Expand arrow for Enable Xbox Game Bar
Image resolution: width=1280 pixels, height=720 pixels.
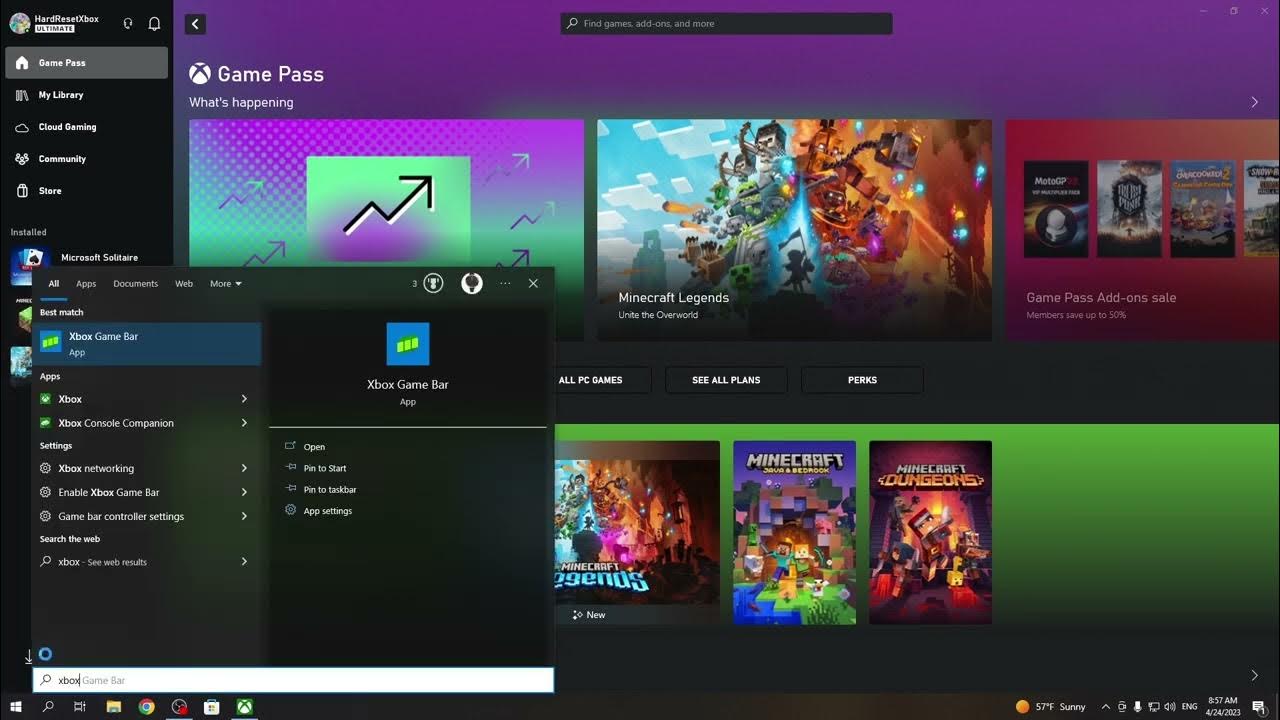244,492
